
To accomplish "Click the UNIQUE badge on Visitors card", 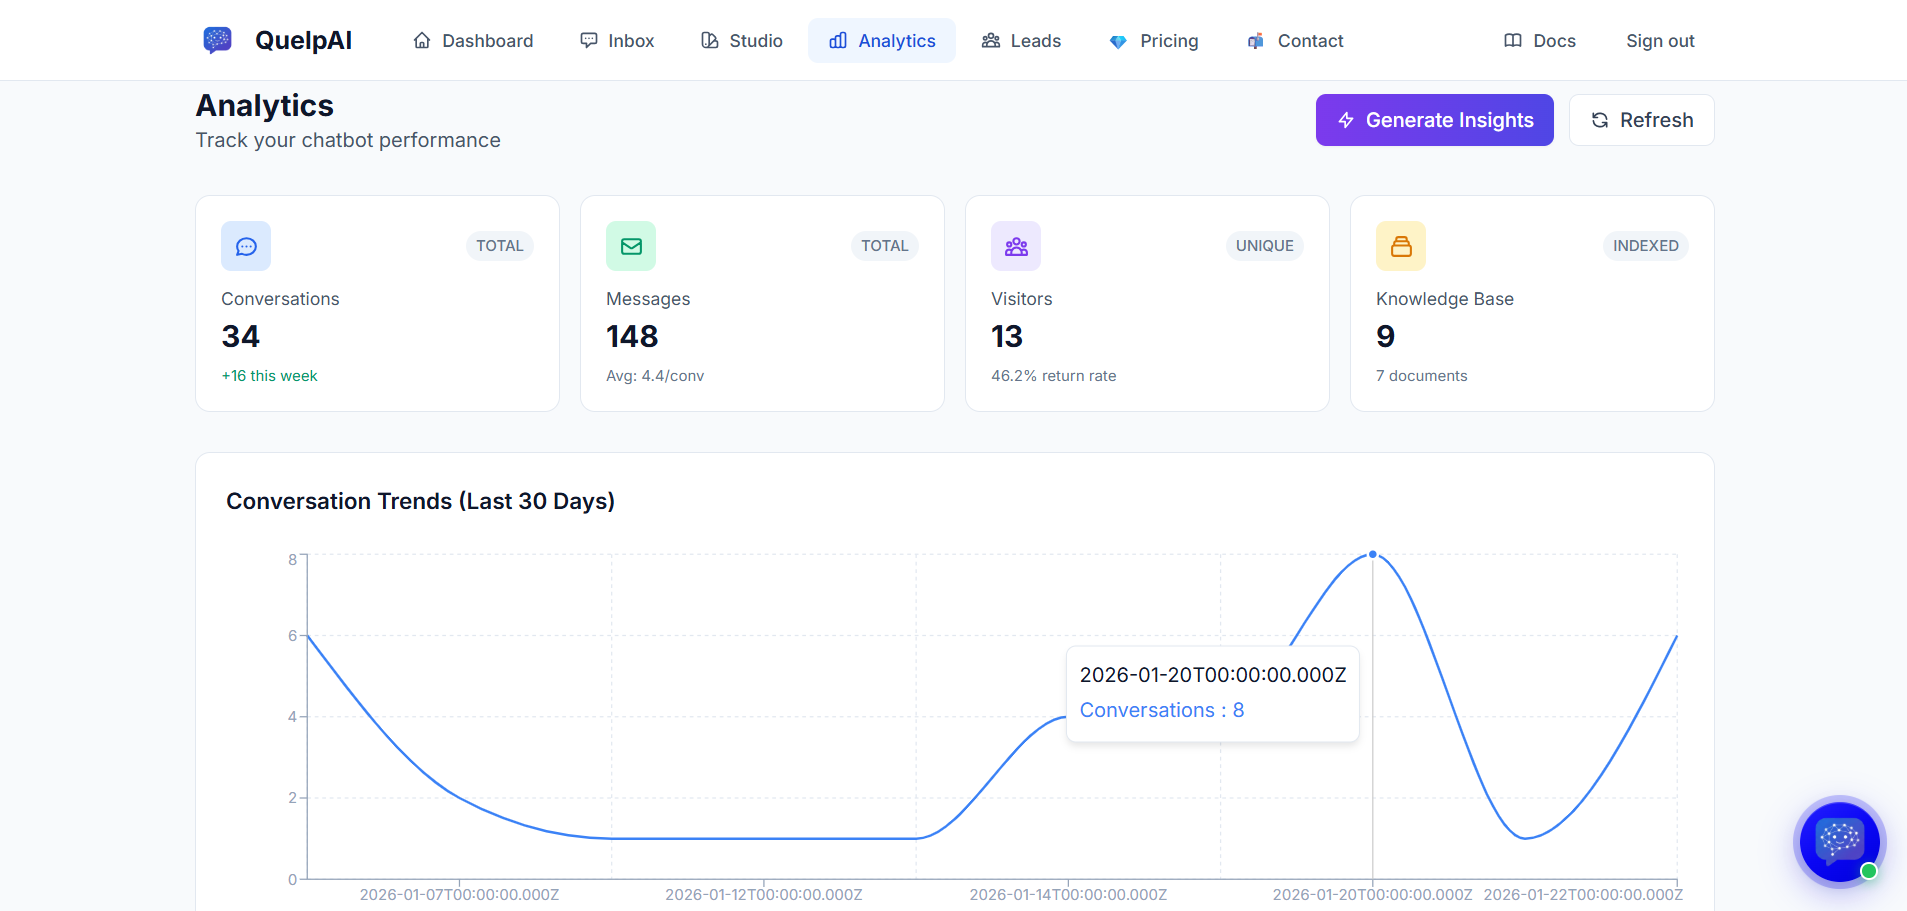I will 1265,246.
